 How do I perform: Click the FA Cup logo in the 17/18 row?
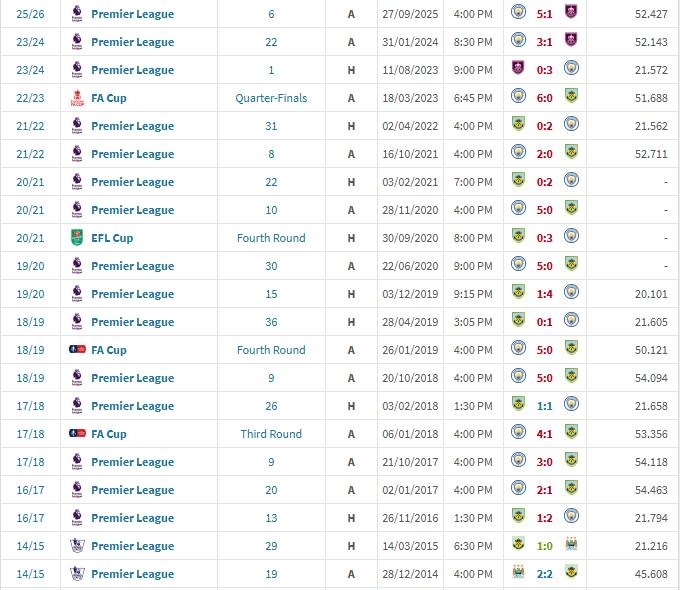[x=77, y=434]
